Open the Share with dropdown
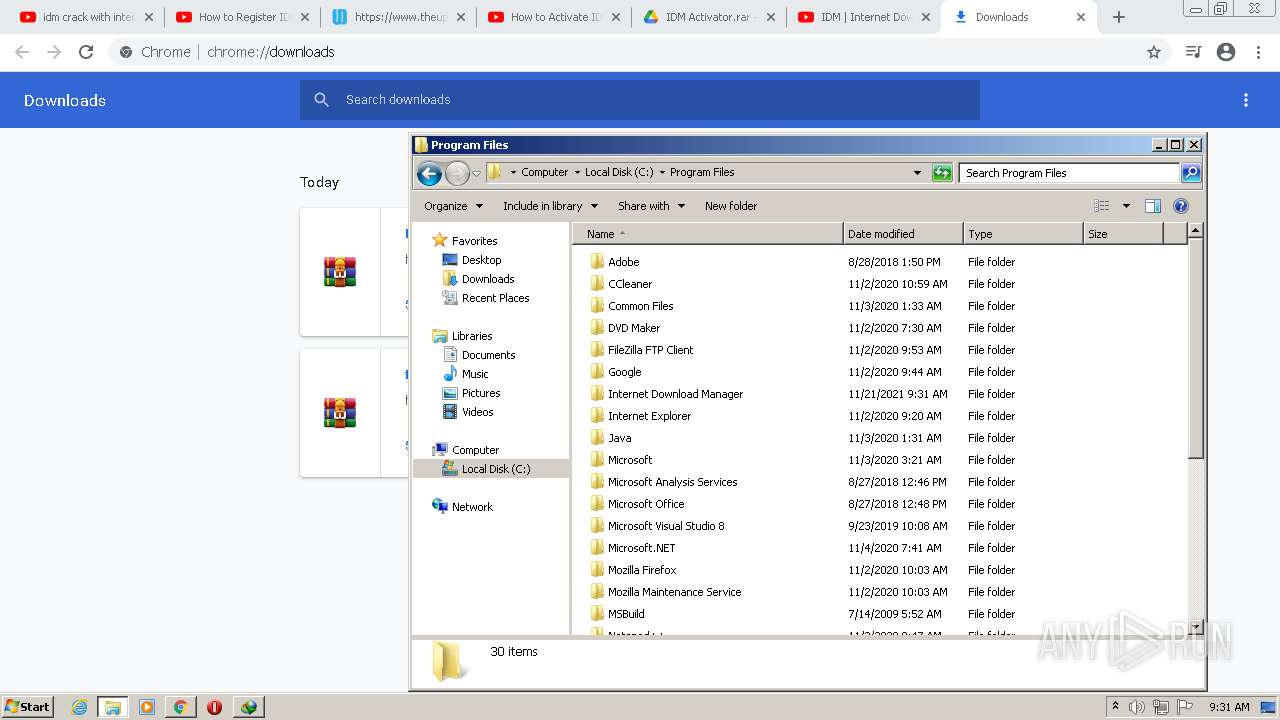The height and width of the screenshot is (720, 1280). [x=651, y=206]
